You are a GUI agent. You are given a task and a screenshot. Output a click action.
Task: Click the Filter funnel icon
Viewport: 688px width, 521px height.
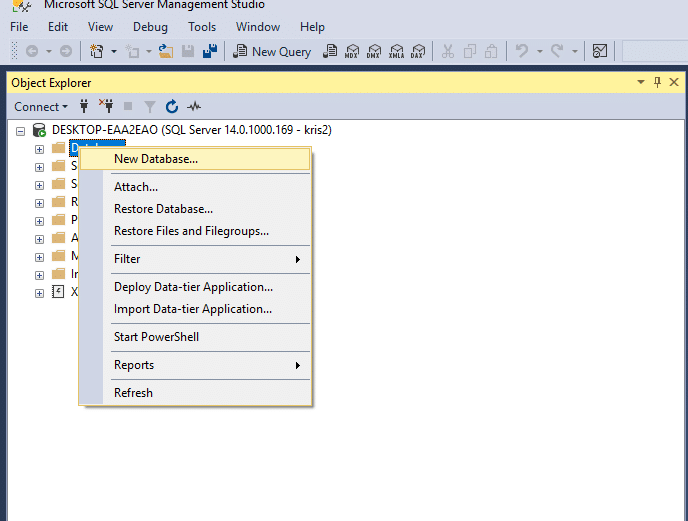coord(150,107)
